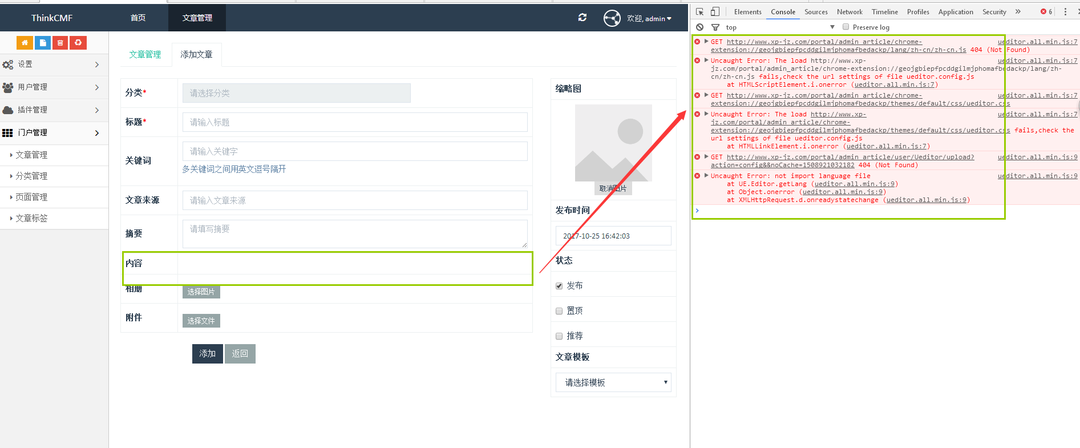Tick the 置顶 checkbox

(559, 311)
